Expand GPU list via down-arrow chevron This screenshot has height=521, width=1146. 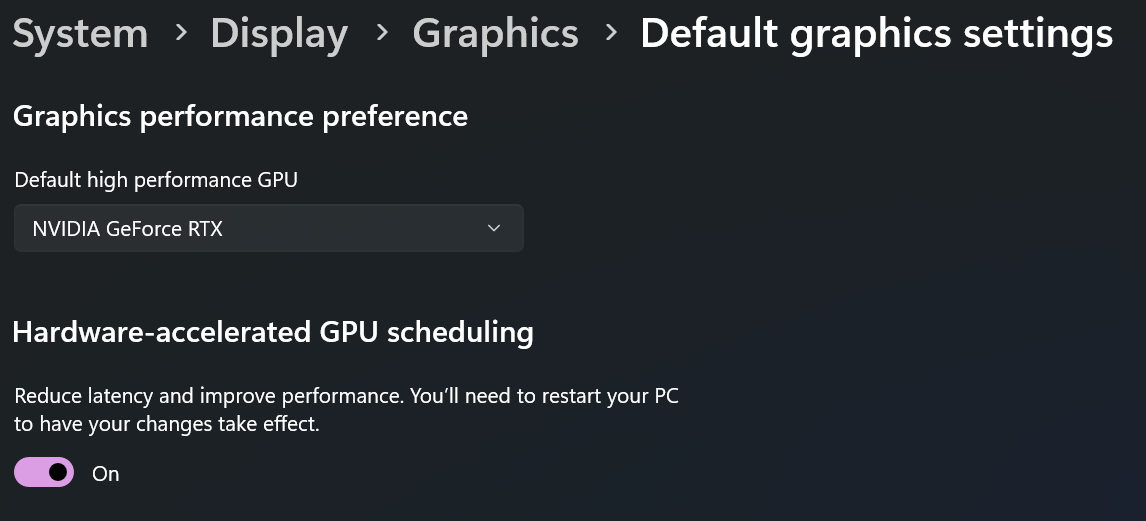coord(493,228)
